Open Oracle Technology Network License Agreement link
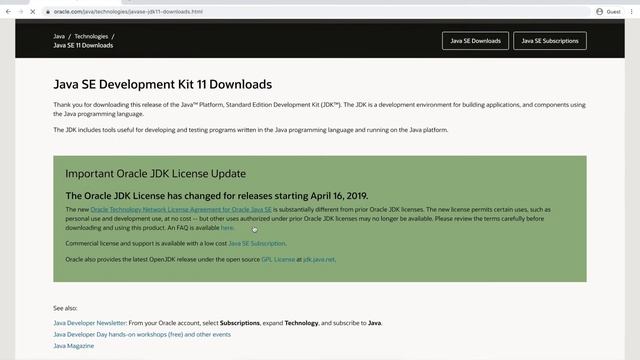This screenshot has height=360, width=640. point(181,209)
